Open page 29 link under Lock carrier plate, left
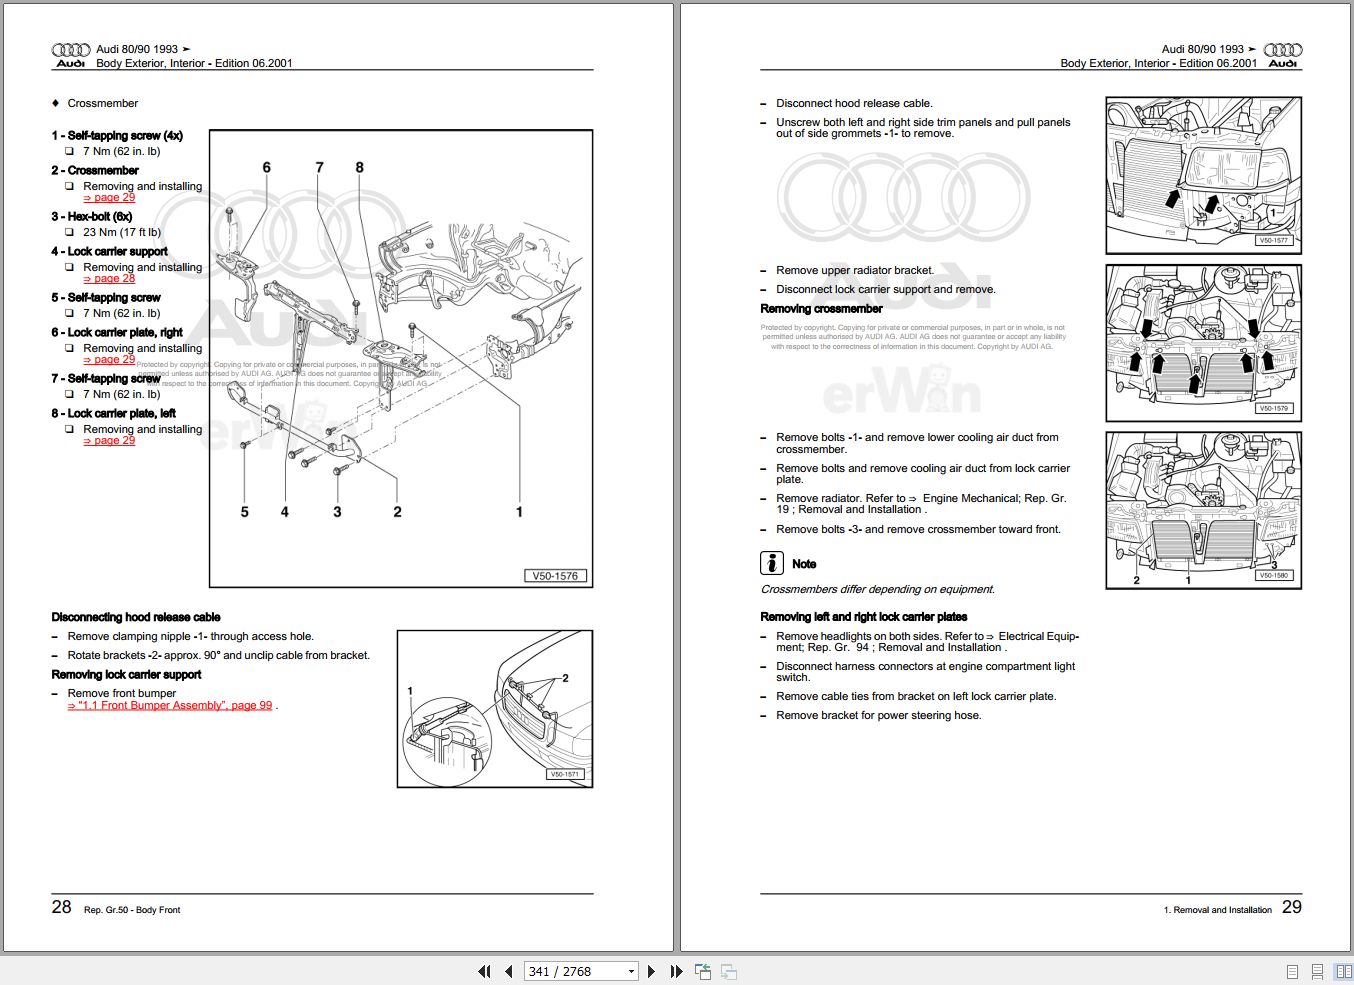Screen dimensions: 1354x985 [109, 441]
